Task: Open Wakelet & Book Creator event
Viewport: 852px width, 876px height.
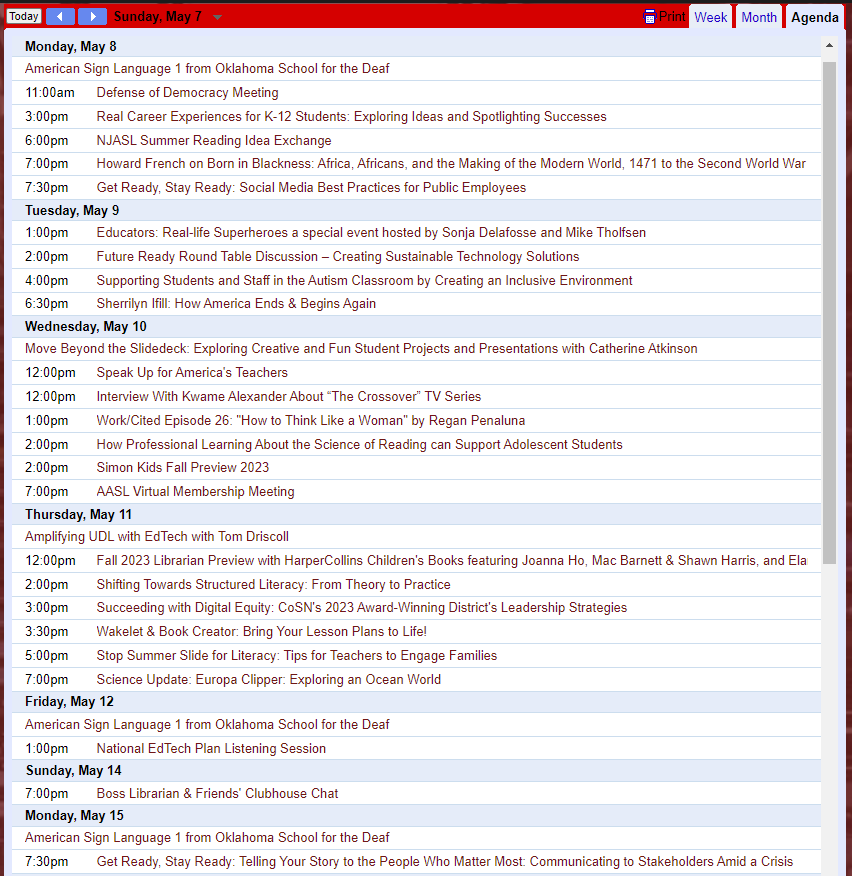Action: coord(261,632)
